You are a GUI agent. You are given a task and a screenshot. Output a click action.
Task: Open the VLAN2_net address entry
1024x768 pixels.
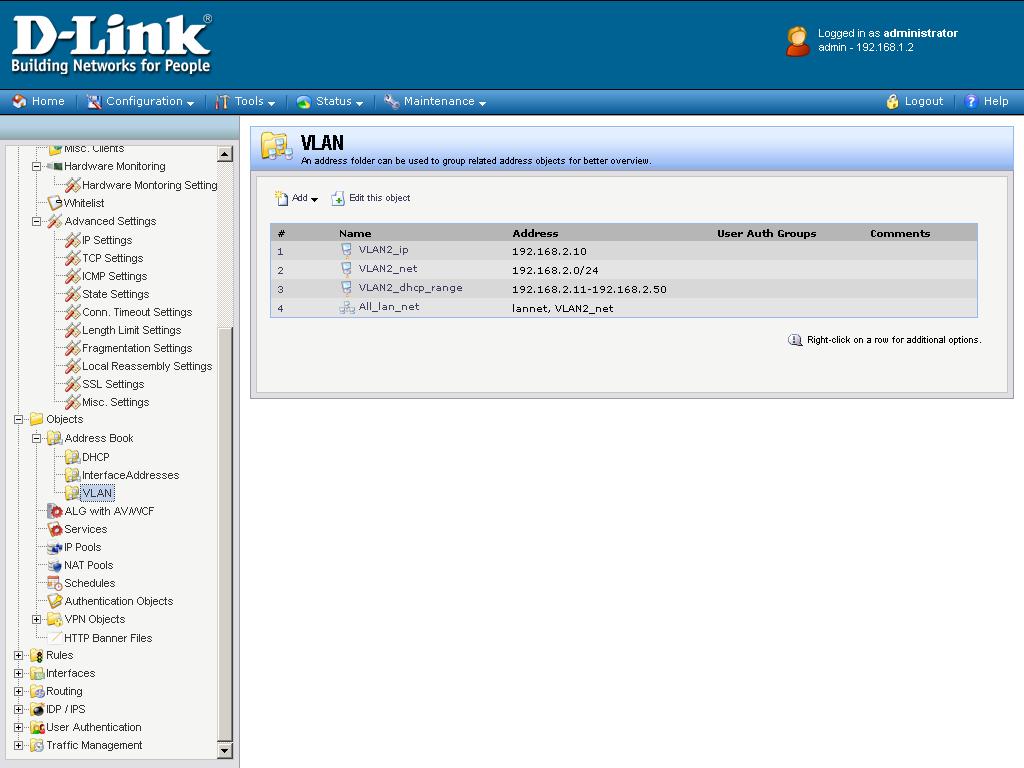click(x=388, y=269)
